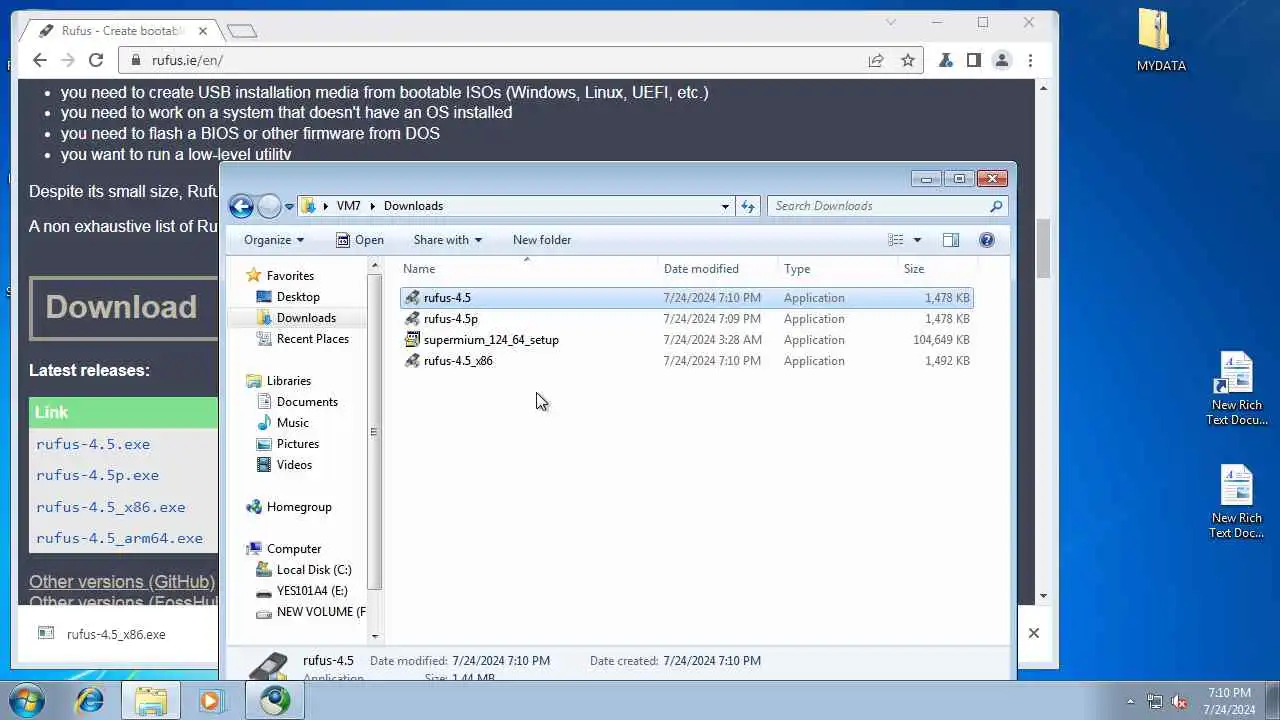Select supermium_124_64_setup file icon

[x=412, y=340]
